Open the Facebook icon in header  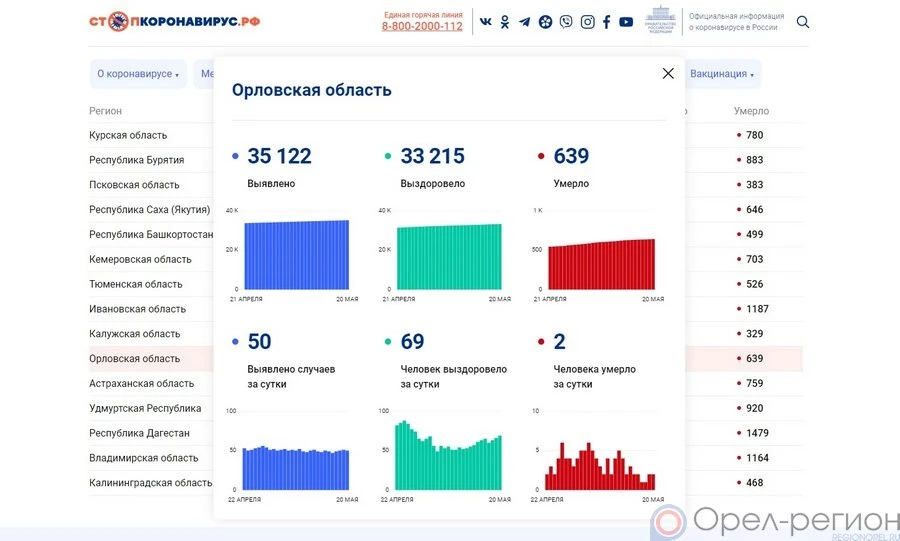(x=606, y=22)
